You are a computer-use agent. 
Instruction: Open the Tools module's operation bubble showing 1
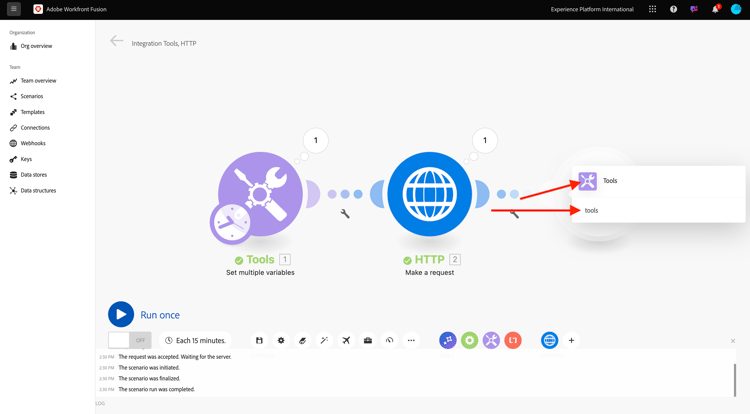(316, 141)
